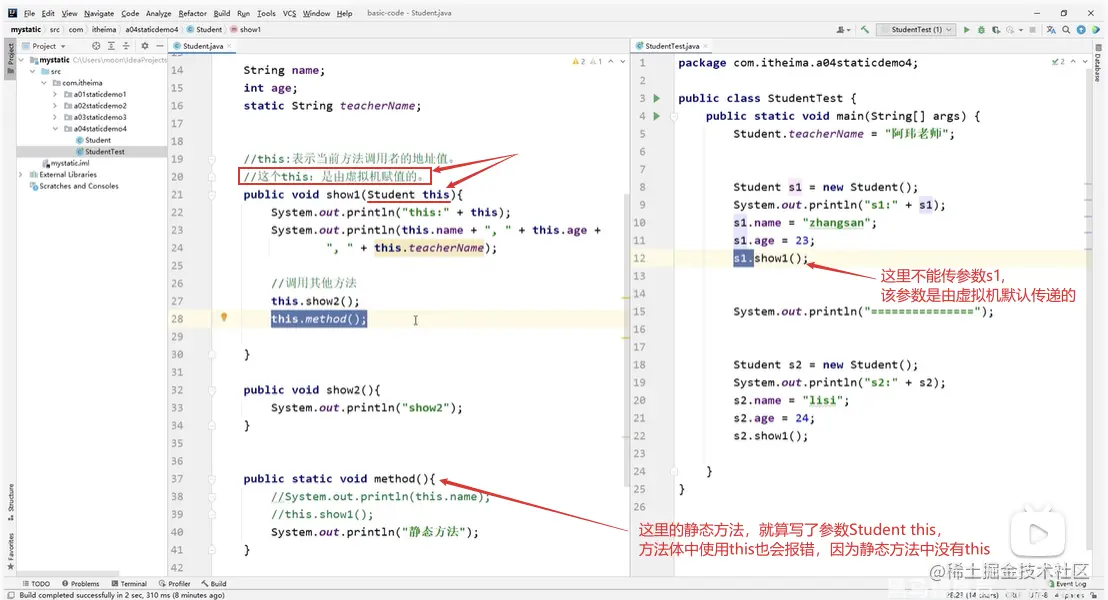The image size is (1108, 600).
Task: Click the inspection checkmark indicator in StudentTest.java editor
Action: [1058, 62]
